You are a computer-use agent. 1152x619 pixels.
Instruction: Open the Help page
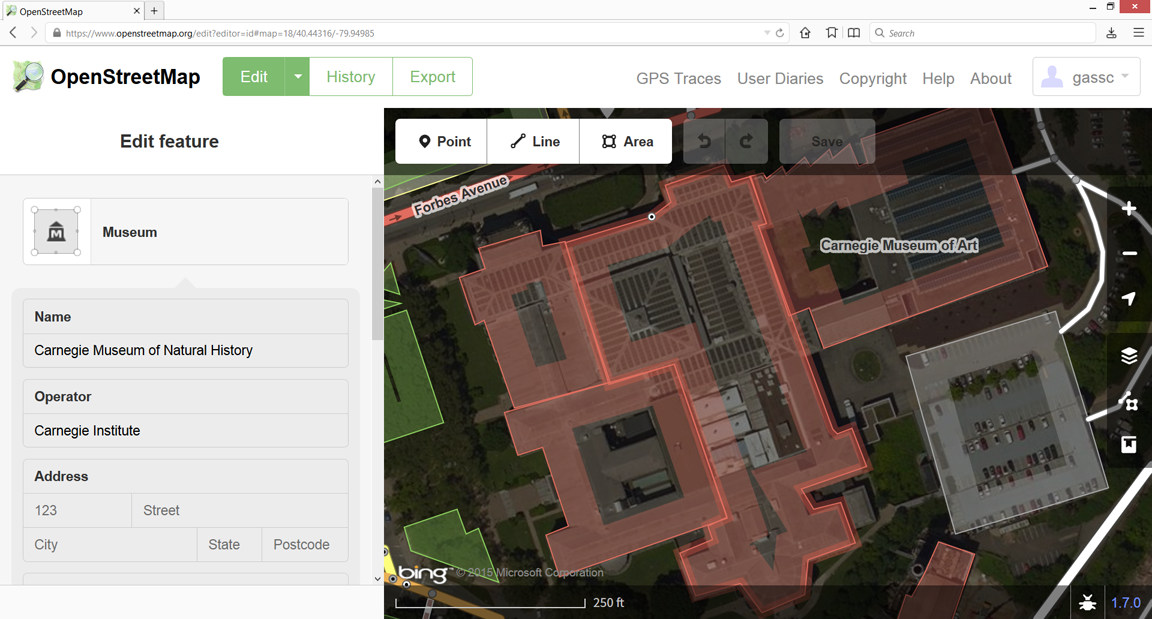pos(938,79)
